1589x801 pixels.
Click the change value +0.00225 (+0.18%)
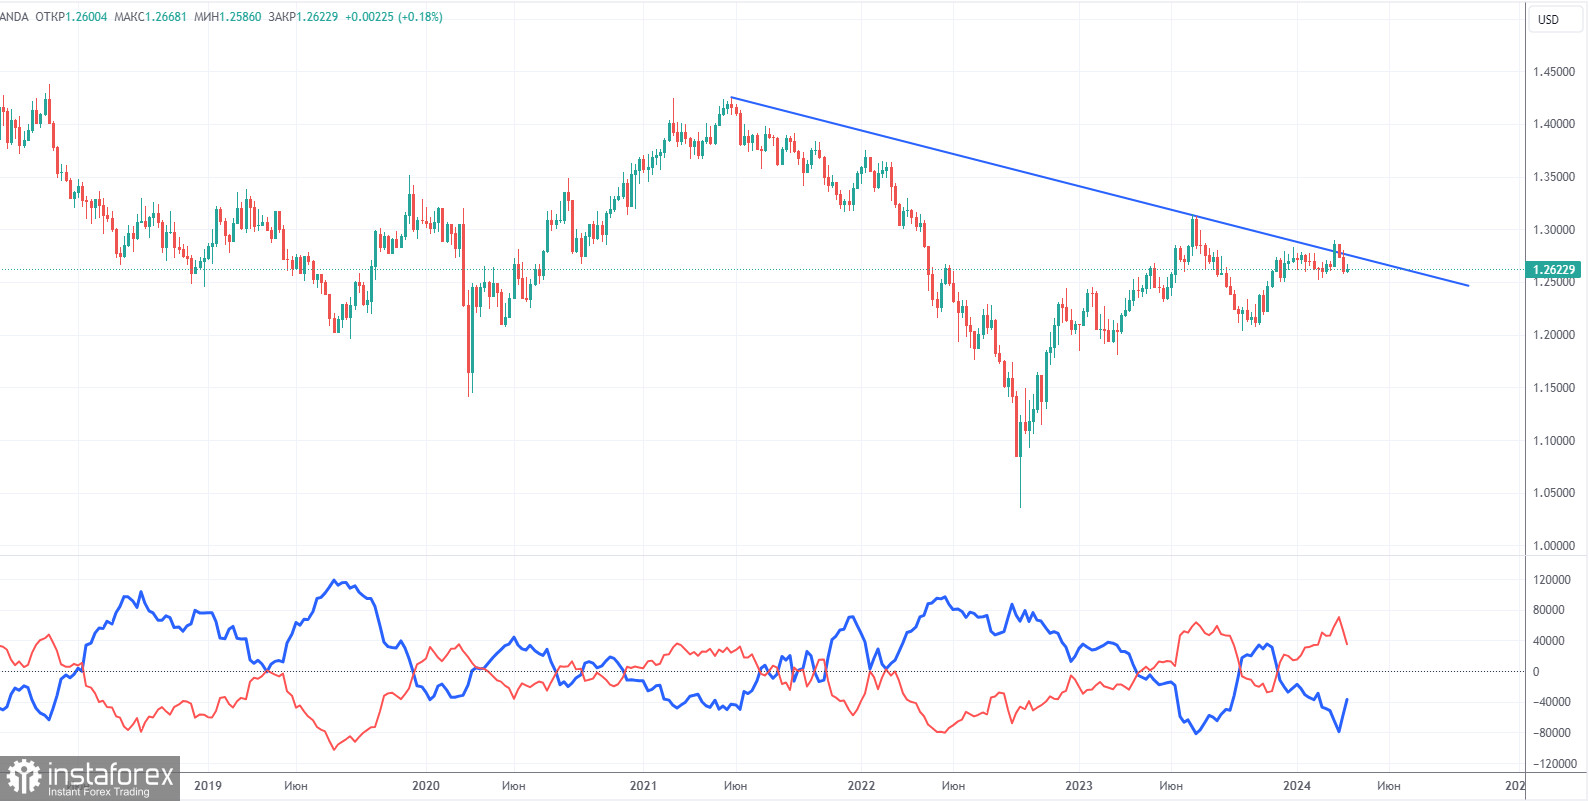click(394, 17)
